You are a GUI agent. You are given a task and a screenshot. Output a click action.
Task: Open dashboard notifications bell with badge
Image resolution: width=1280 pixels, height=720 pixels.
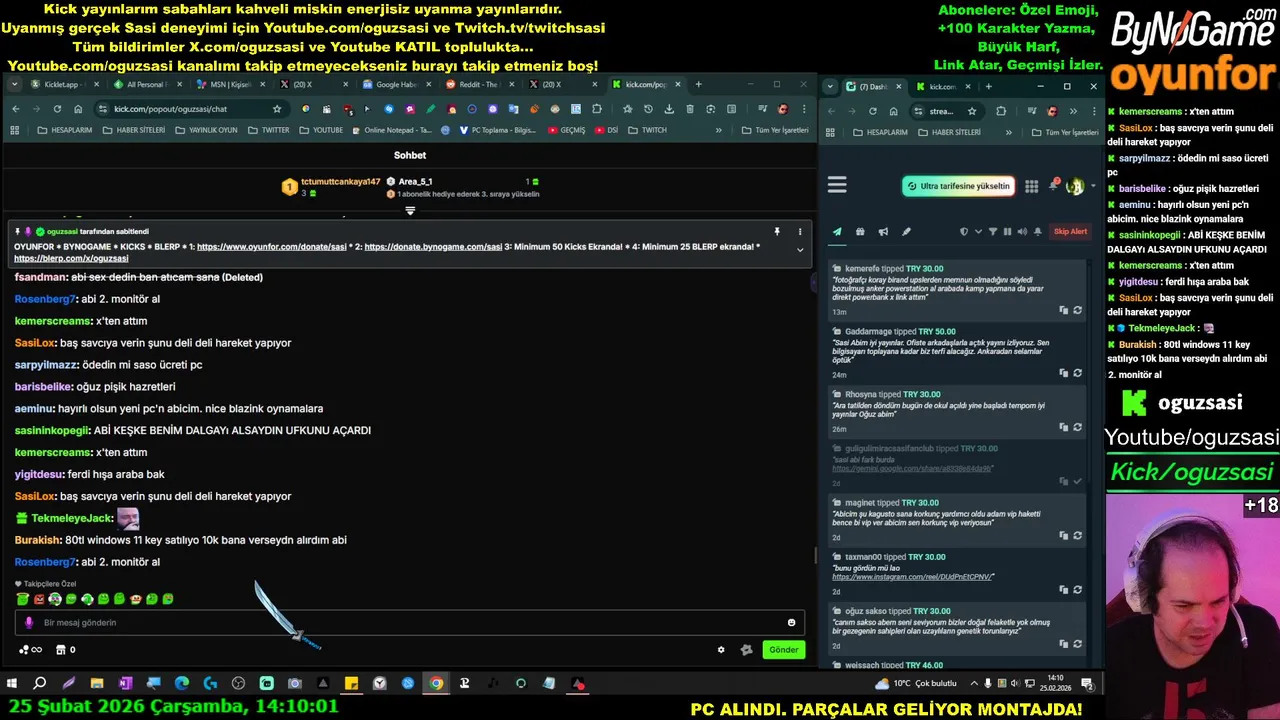pyautogui.click(x=1053, y=186)
